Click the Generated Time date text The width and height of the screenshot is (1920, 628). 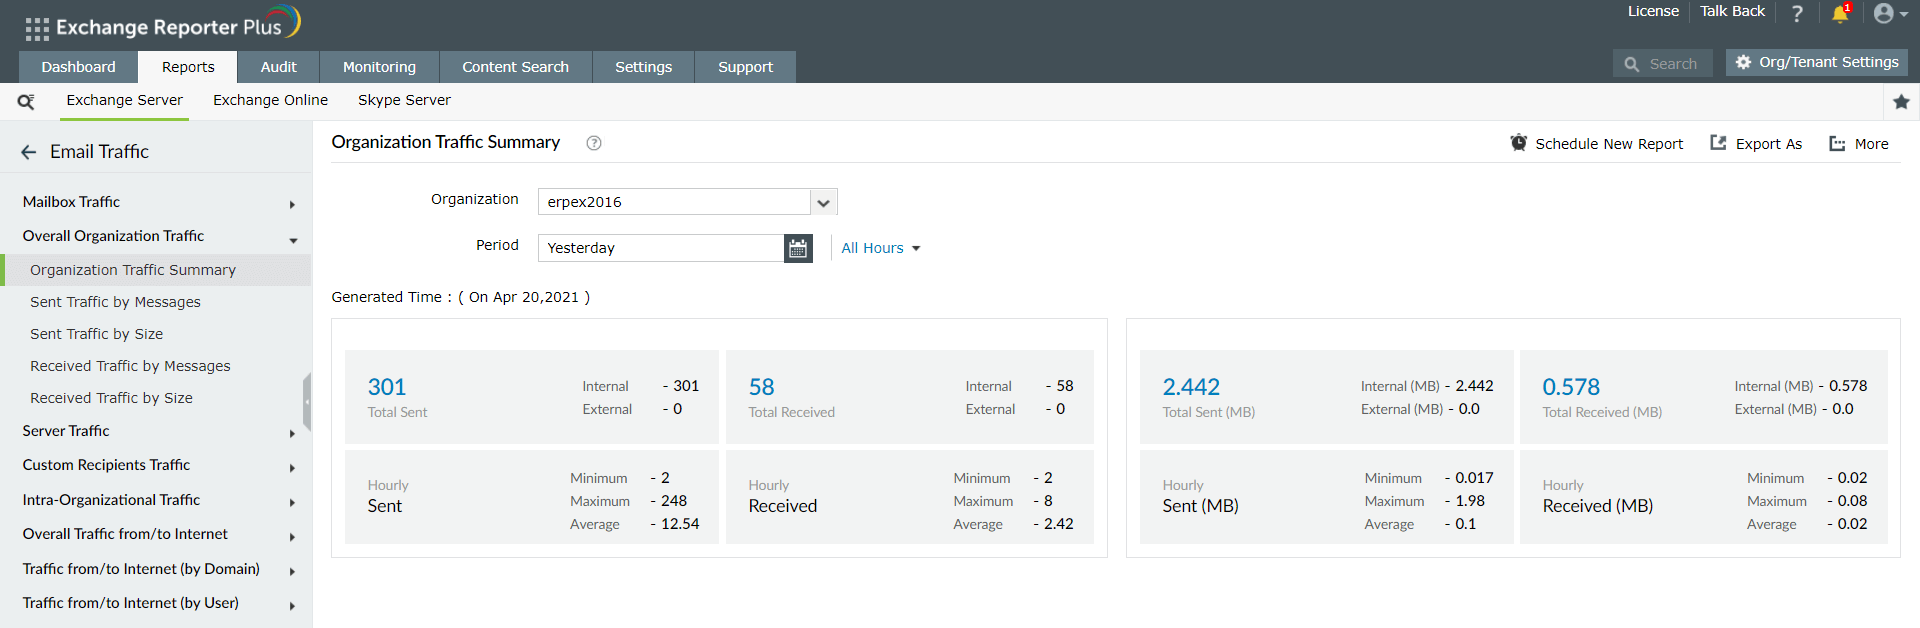pyautogui.click(x=524, y=297)
